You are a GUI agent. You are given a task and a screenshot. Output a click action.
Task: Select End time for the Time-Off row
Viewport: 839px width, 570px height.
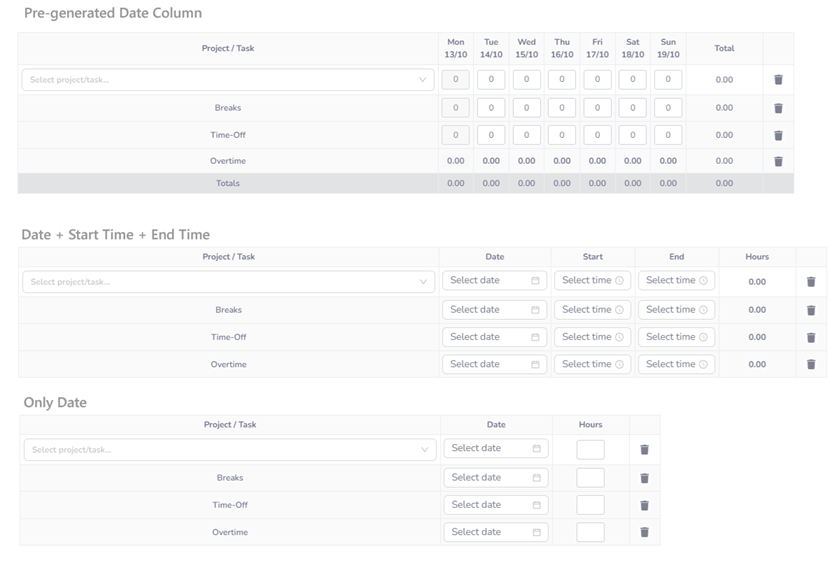(x=676, y=337)
